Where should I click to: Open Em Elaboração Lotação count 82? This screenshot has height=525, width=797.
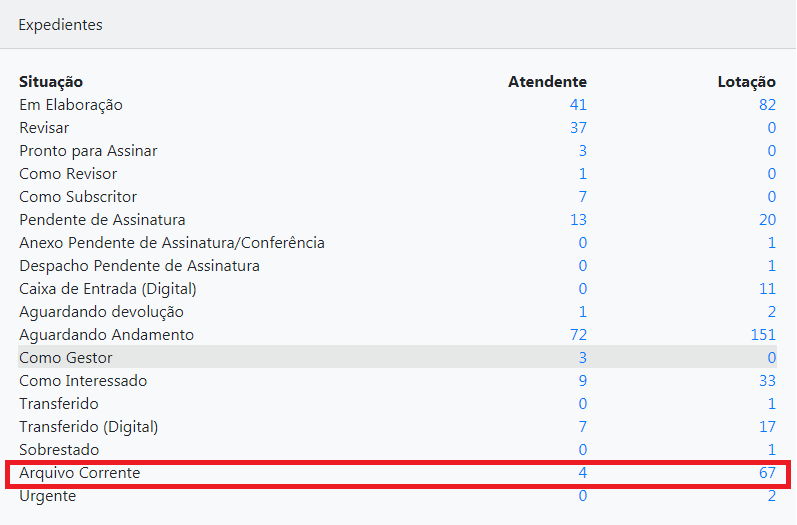click(767, 105)
